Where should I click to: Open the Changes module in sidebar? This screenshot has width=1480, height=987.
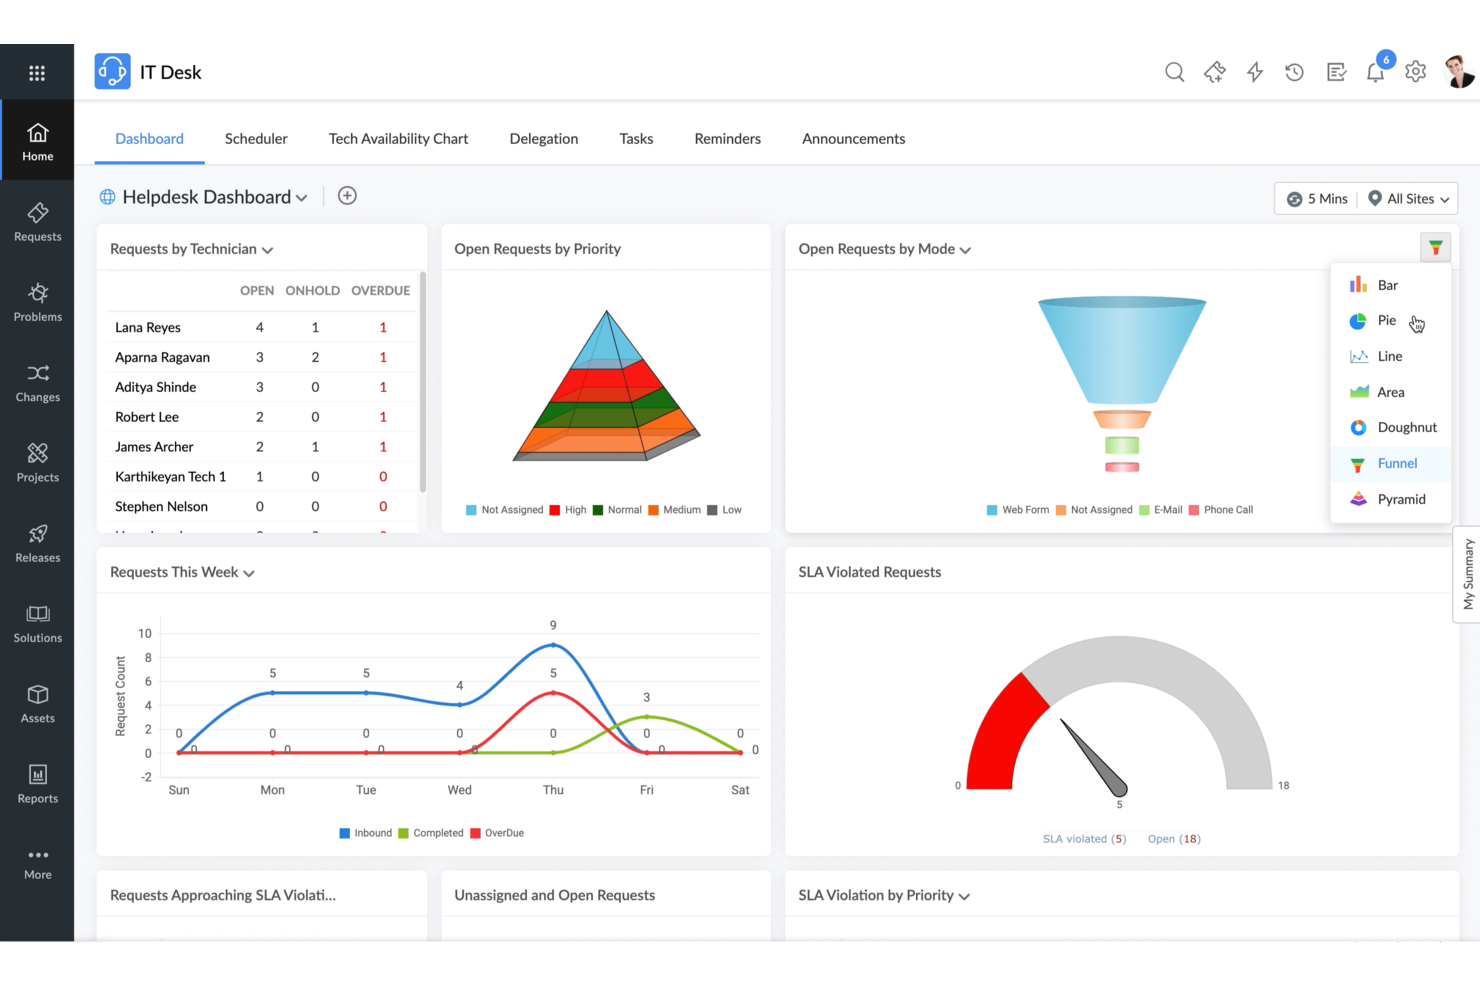click(x=37, y=383)
